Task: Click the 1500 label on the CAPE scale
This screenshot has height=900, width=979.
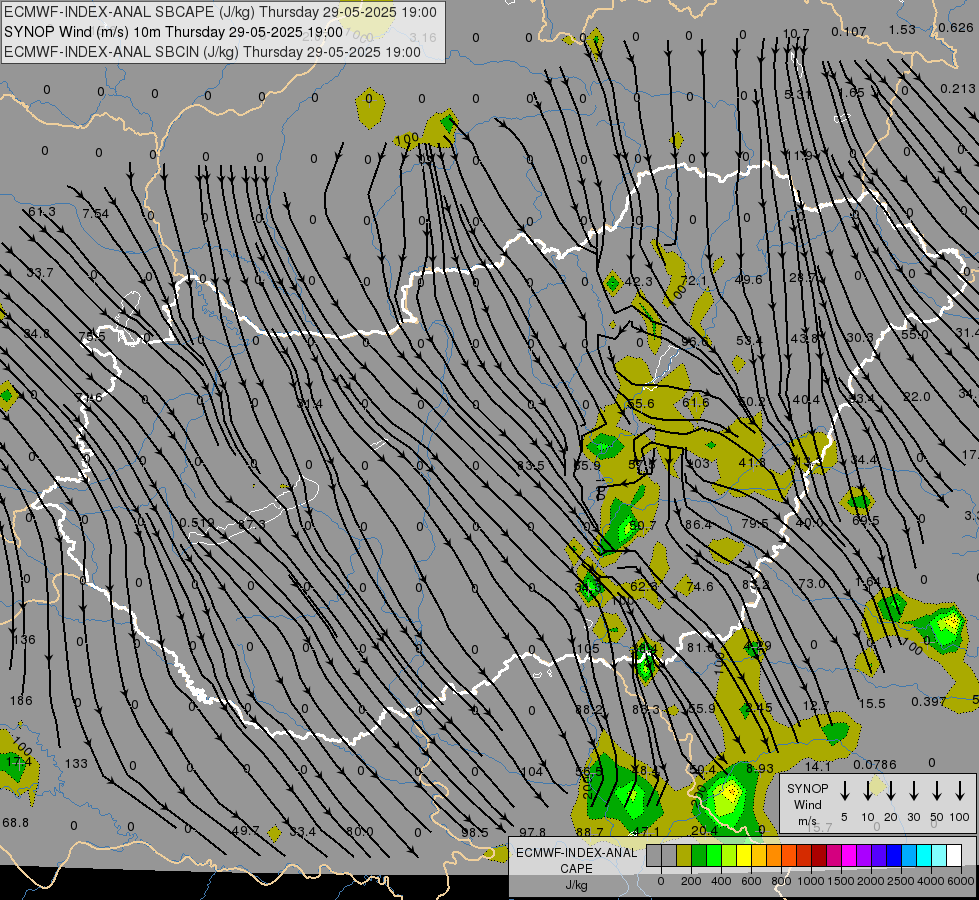Action: [x=841, y=881]
